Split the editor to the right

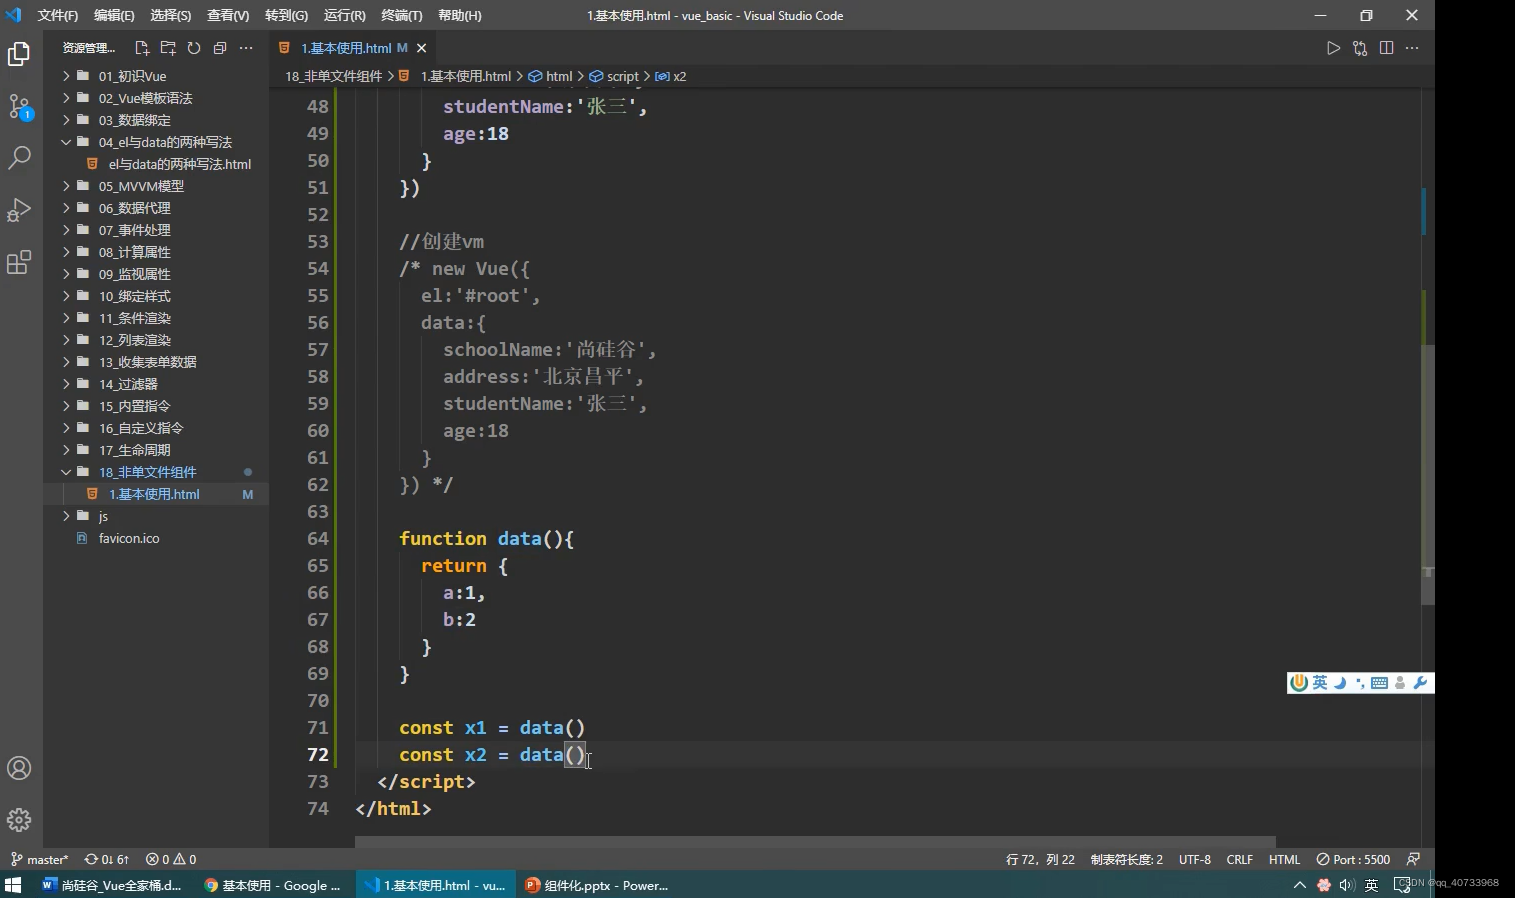1386,48
